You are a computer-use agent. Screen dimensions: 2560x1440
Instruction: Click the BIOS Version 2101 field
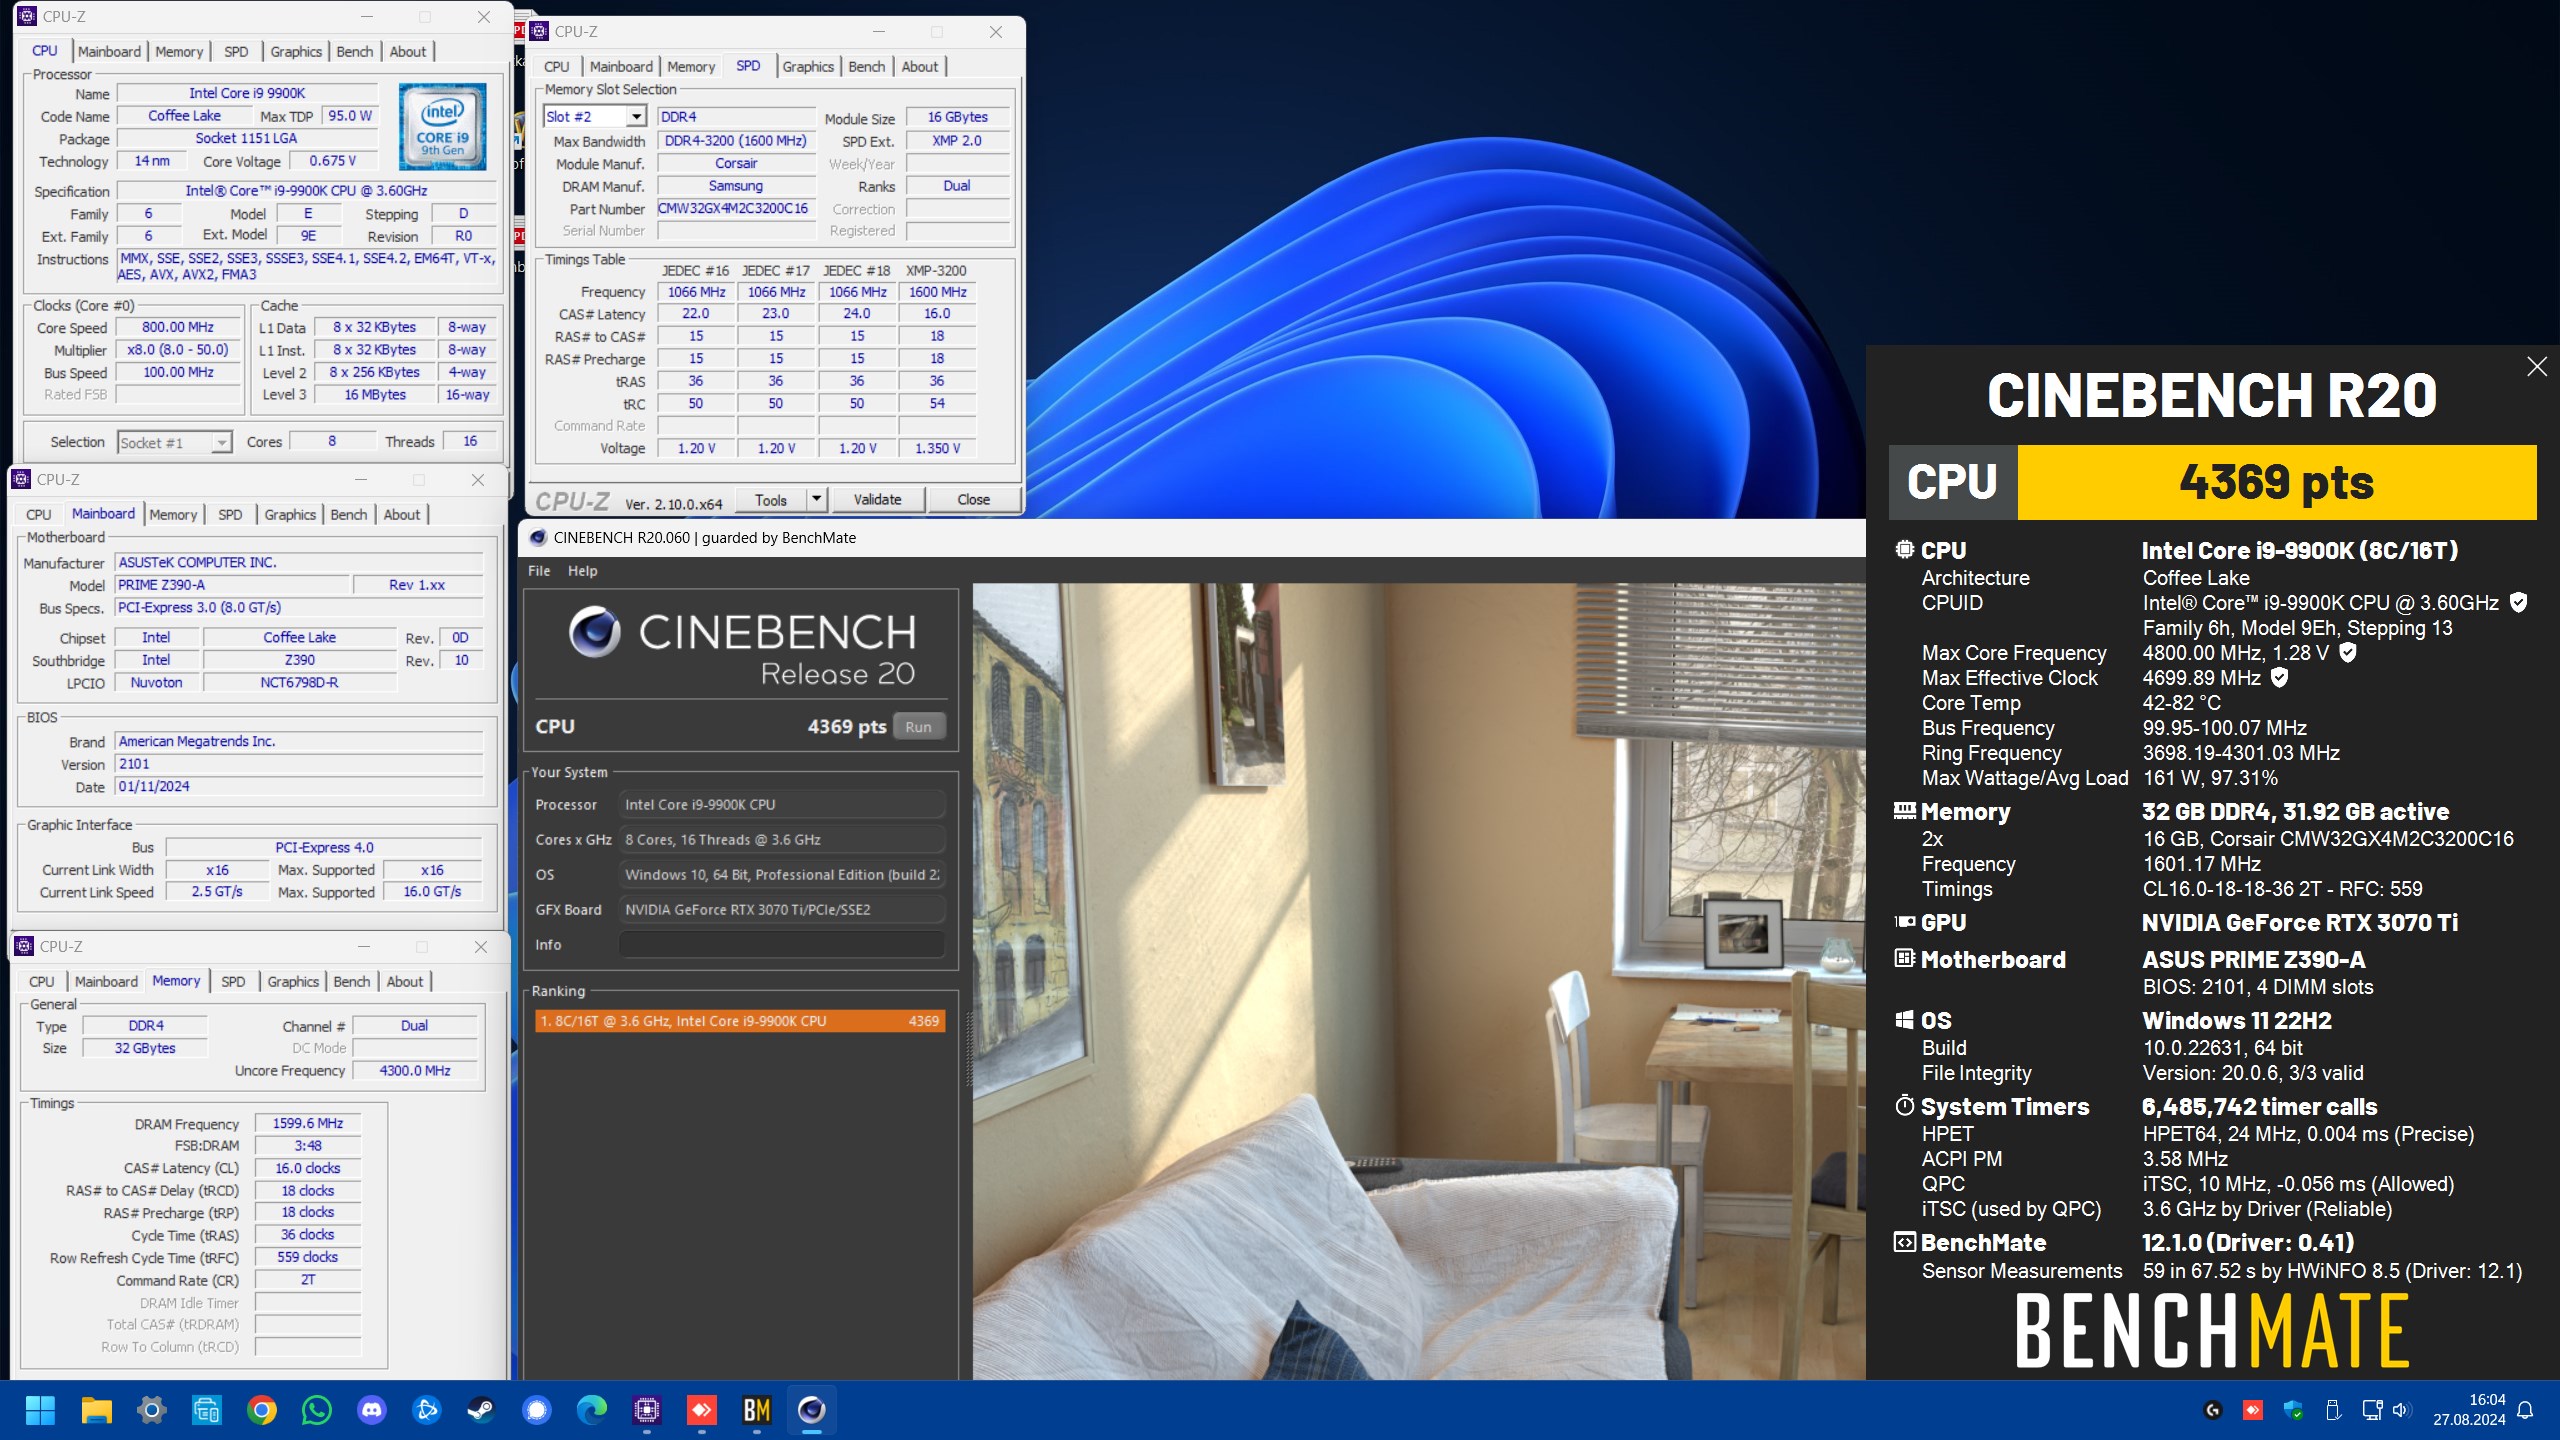[299, 764]
